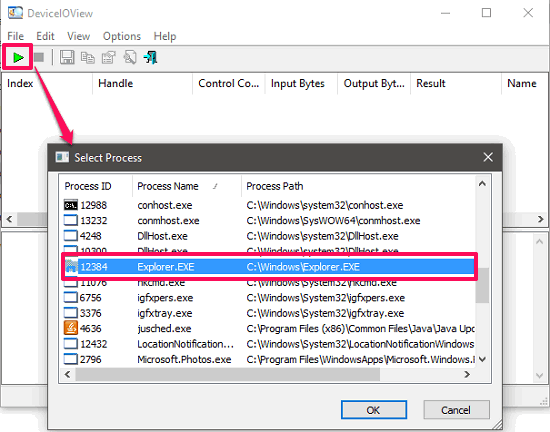Screen dimensions: 550x432
Task: Select the jusched.exe process row
Action: click(269, 329)
